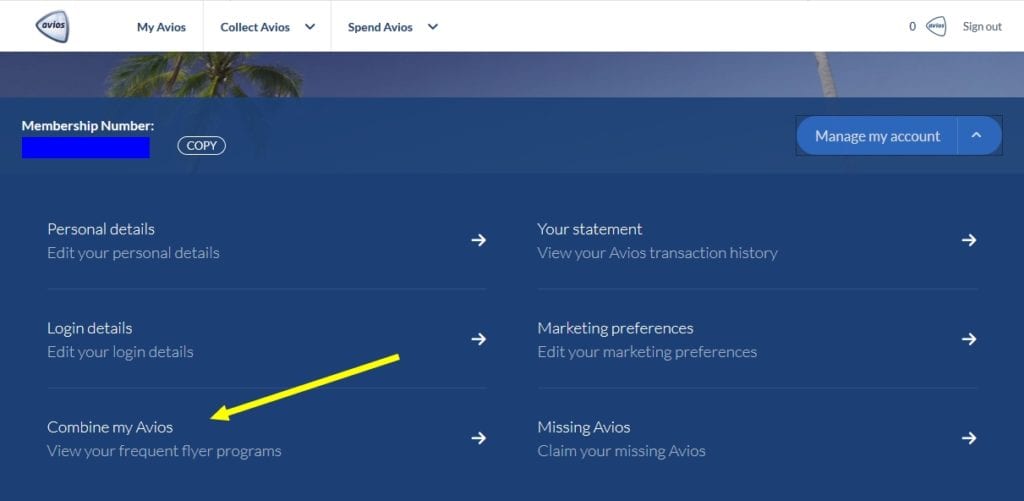
Task: Click the Avios balance number 0
Action: 912,27
